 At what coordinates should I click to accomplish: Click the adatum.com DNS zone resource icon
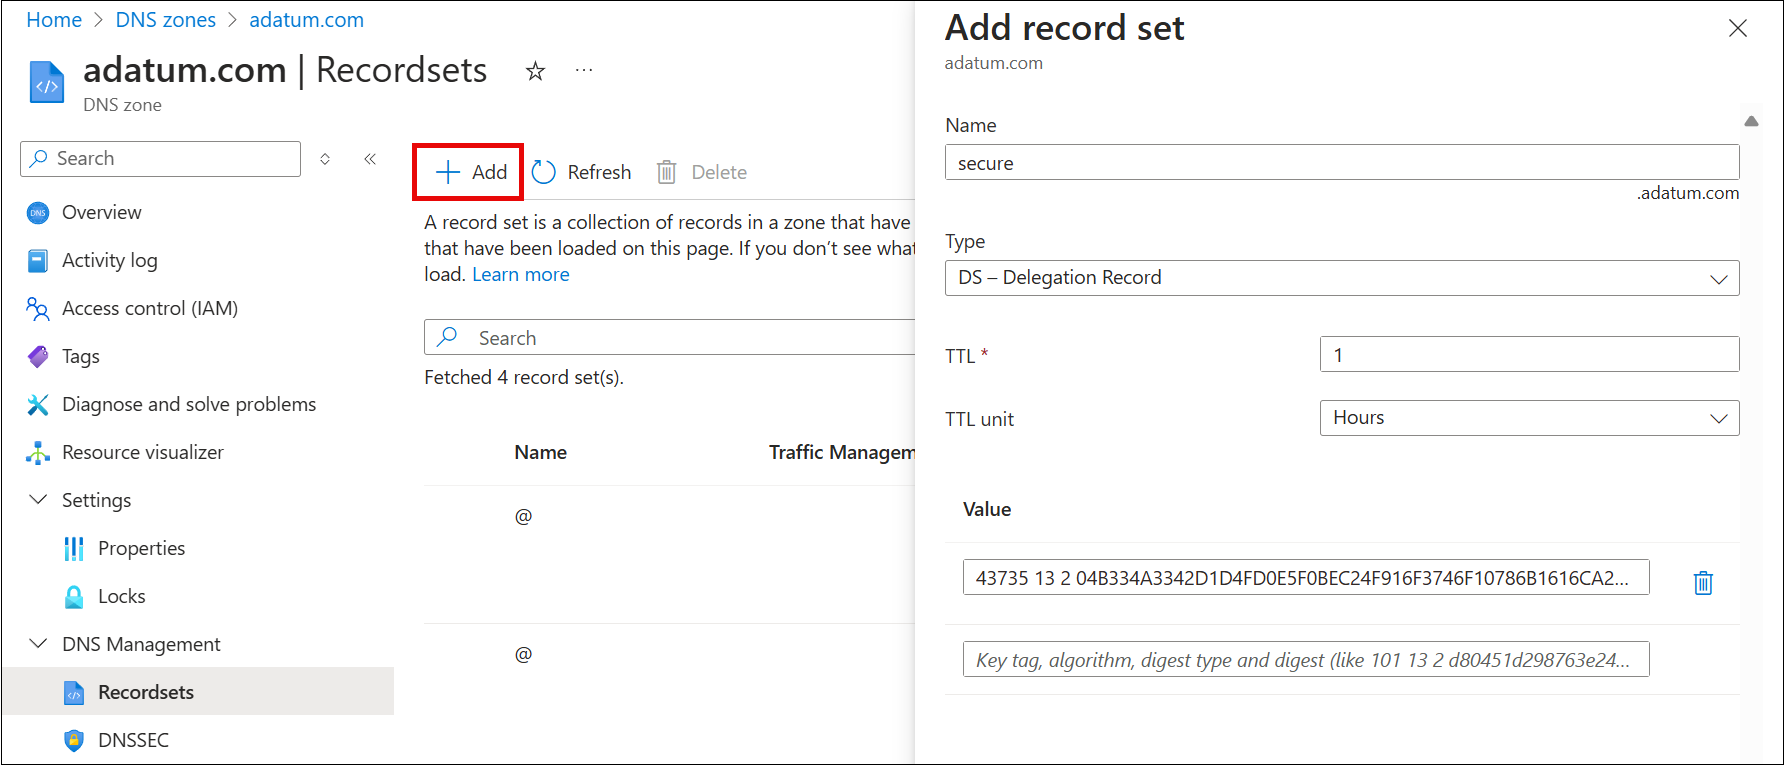tap(47, 83)
